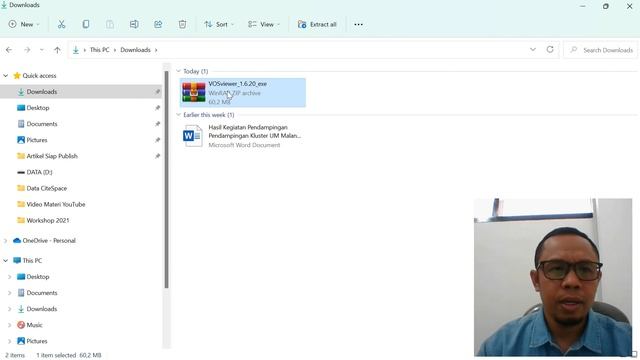The image size is (640, 360).
Task: Select Desktop under Quick access
Action: pyautogui.click(x=38, y=108)
